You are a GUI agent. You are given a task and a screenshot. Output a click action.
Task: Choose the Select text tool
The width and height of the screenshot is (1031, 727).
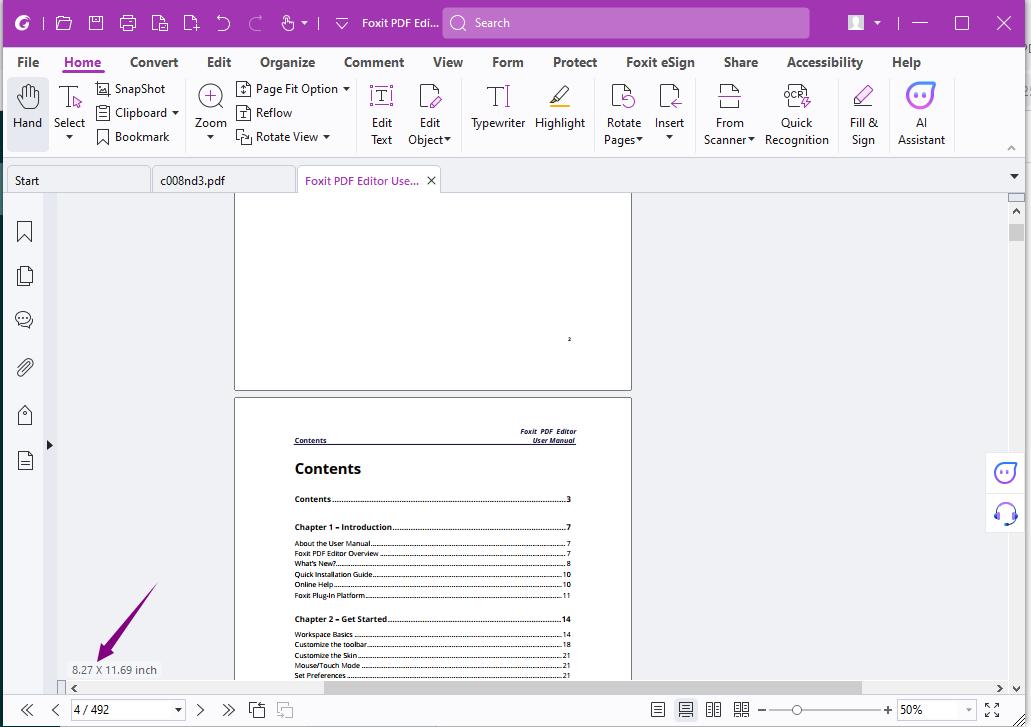point(69,112)
